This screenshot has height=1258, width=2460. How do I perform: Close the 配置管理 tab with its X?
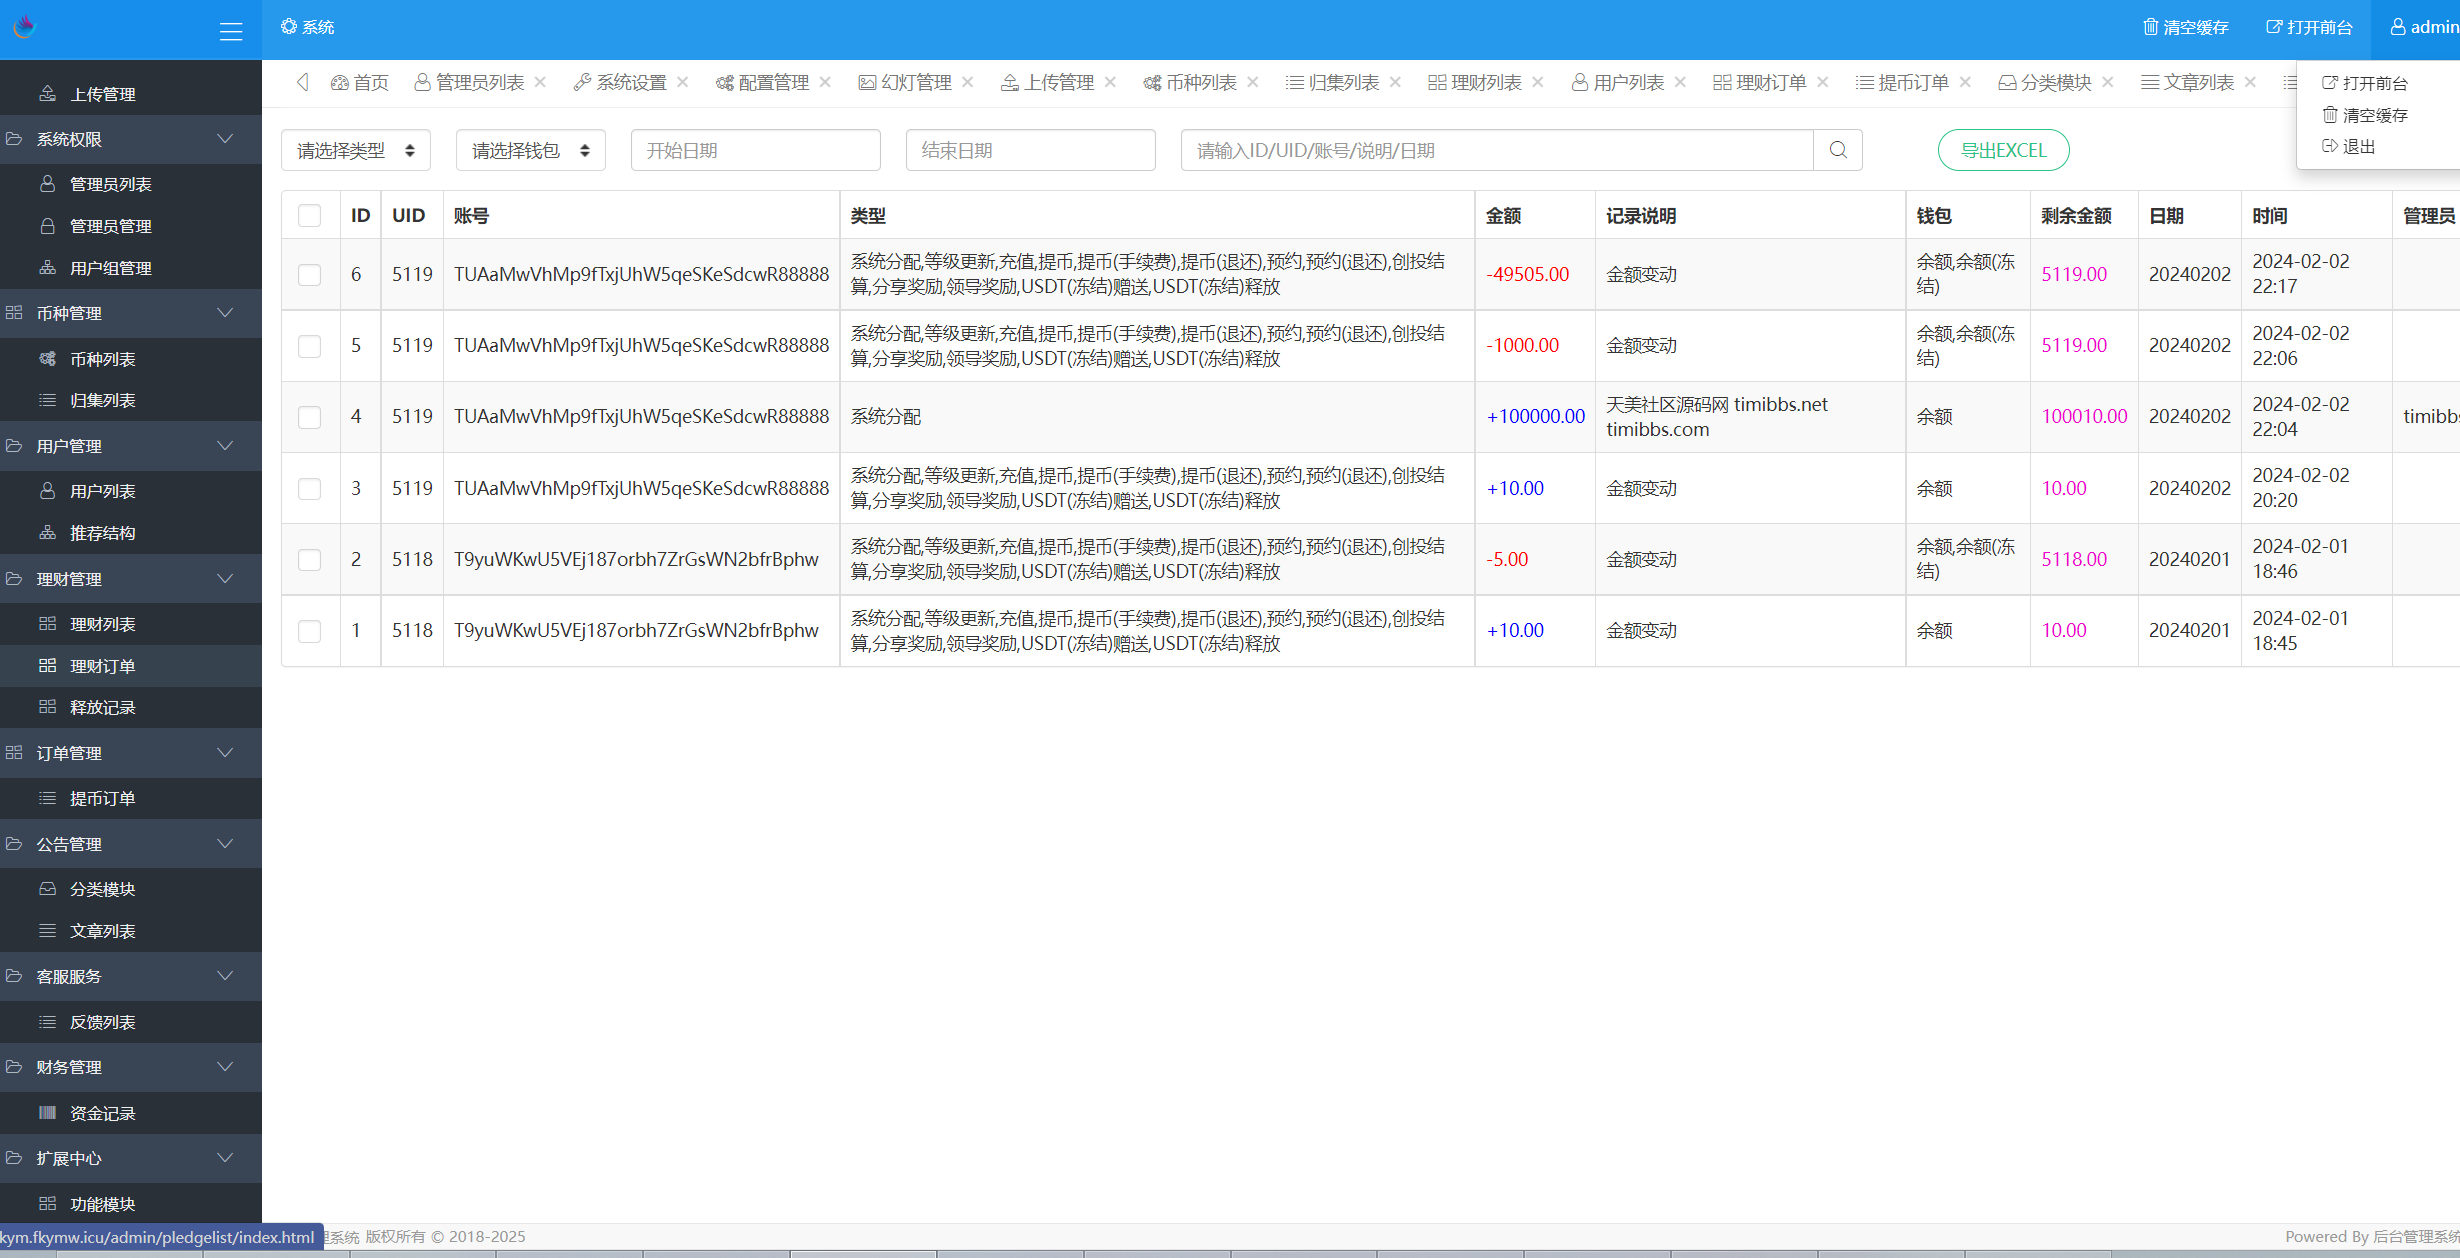(825, 82)
